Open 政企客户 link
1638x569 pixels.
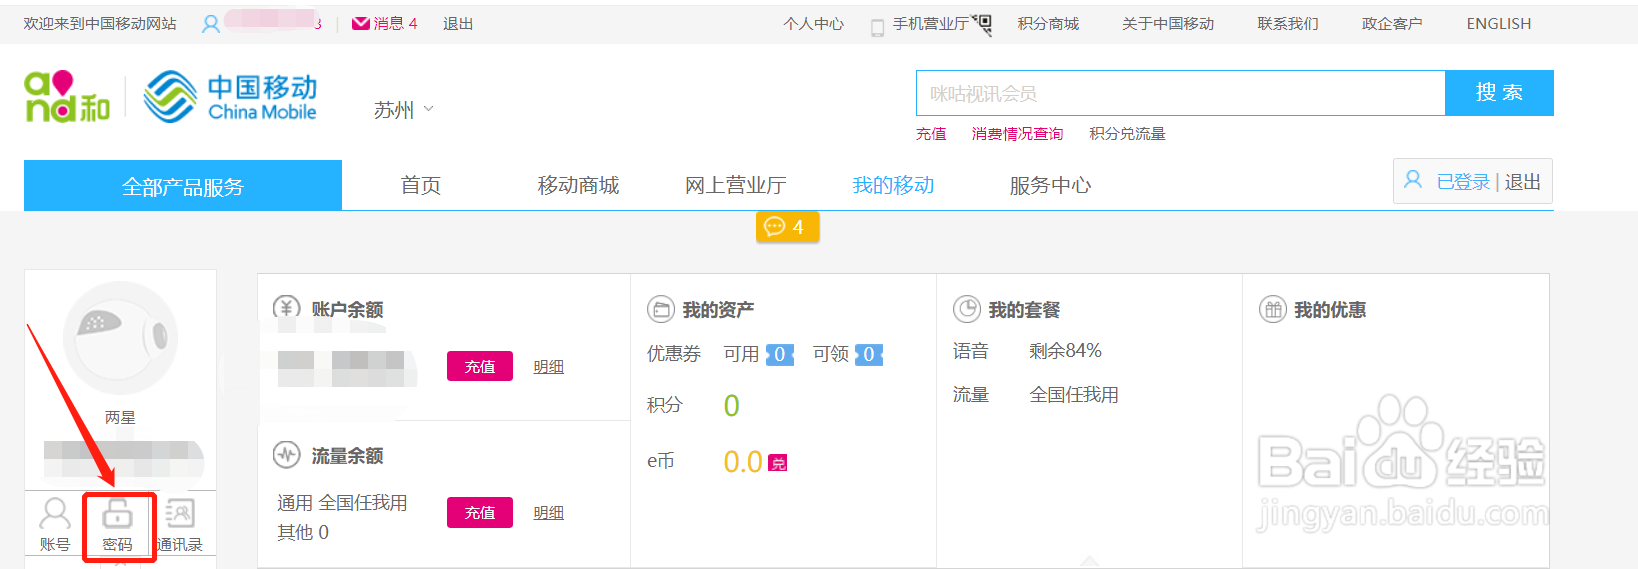click(1392, 24)
